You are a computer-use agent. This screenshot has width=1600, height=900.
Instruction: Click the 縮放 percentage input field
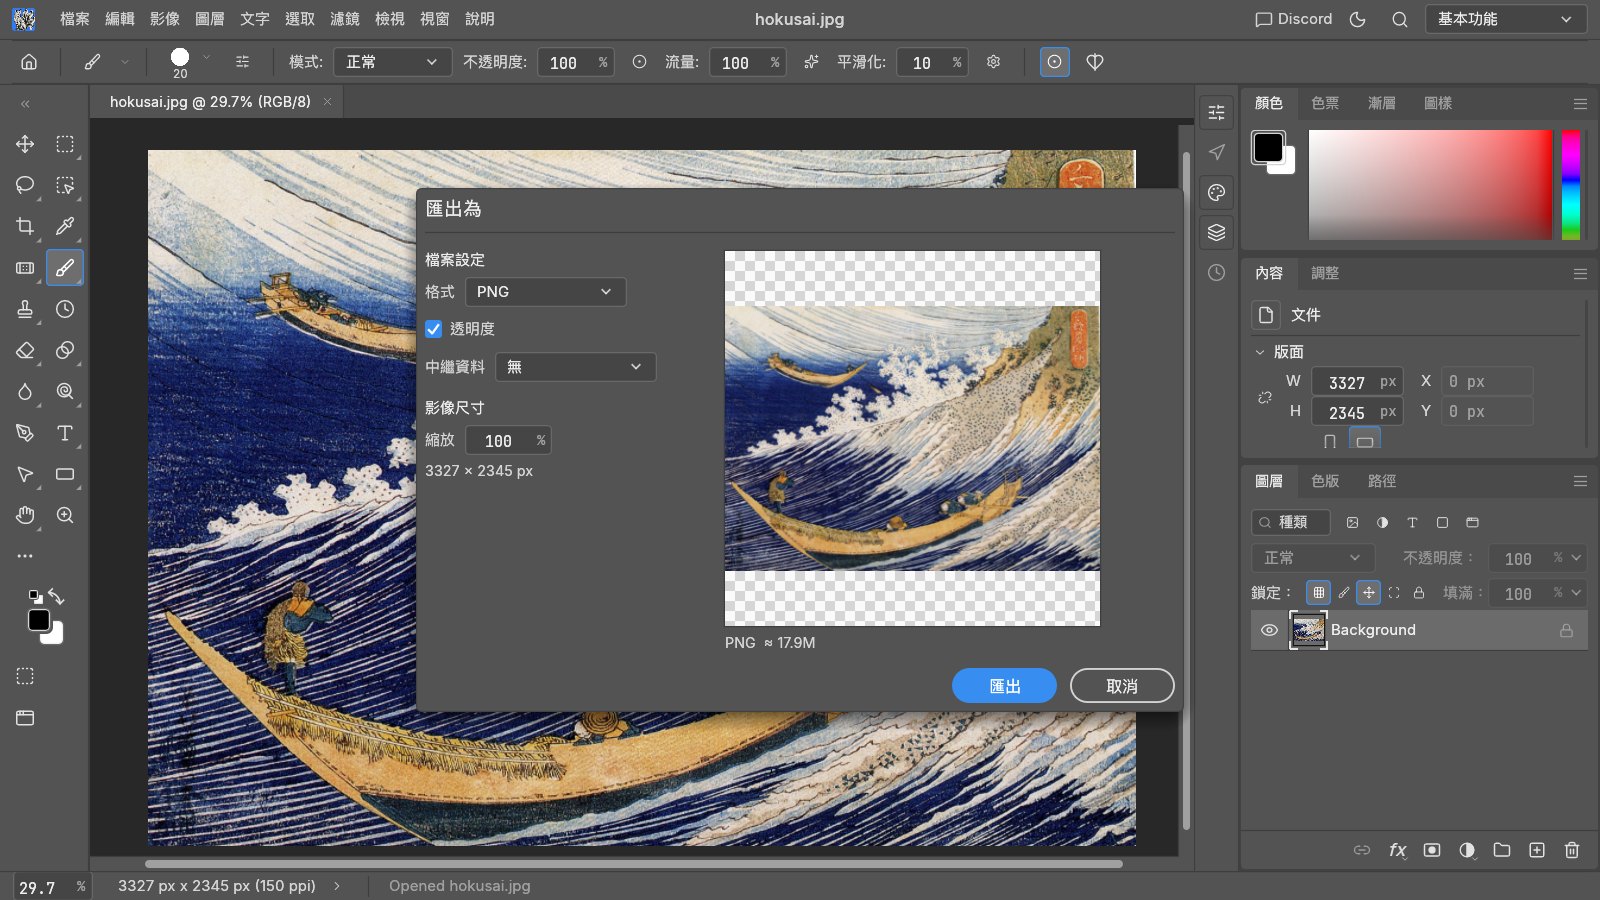pos(508,441)
